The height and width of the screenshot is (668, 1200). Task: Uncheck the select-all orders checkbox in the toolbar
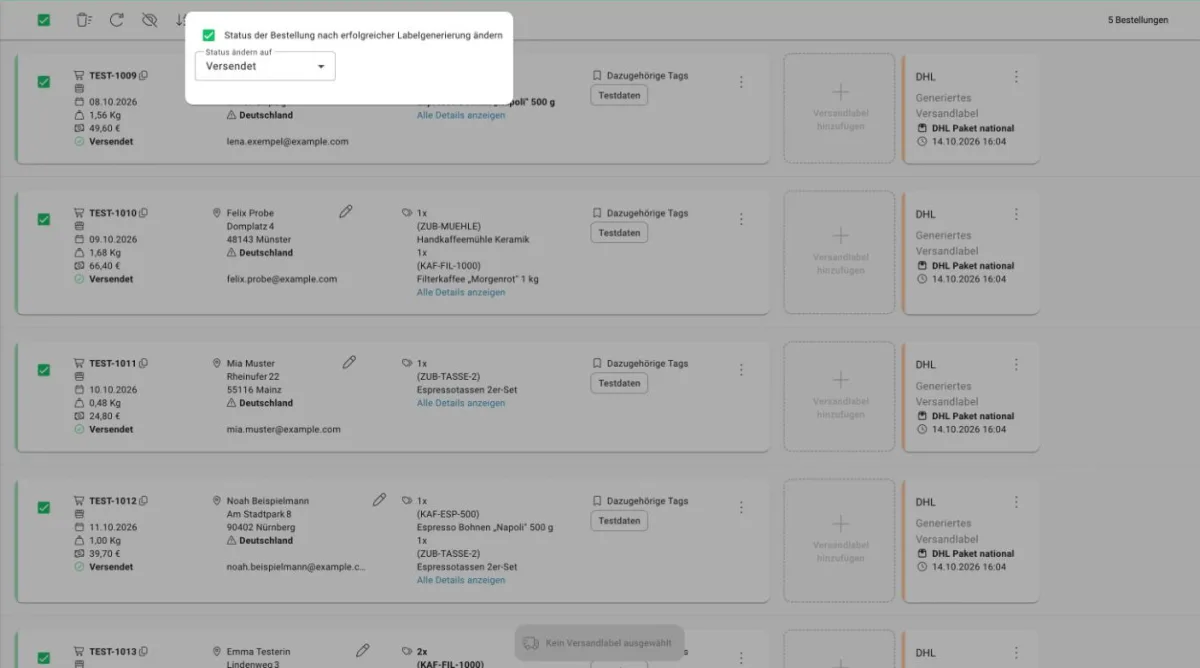(44, 20)
